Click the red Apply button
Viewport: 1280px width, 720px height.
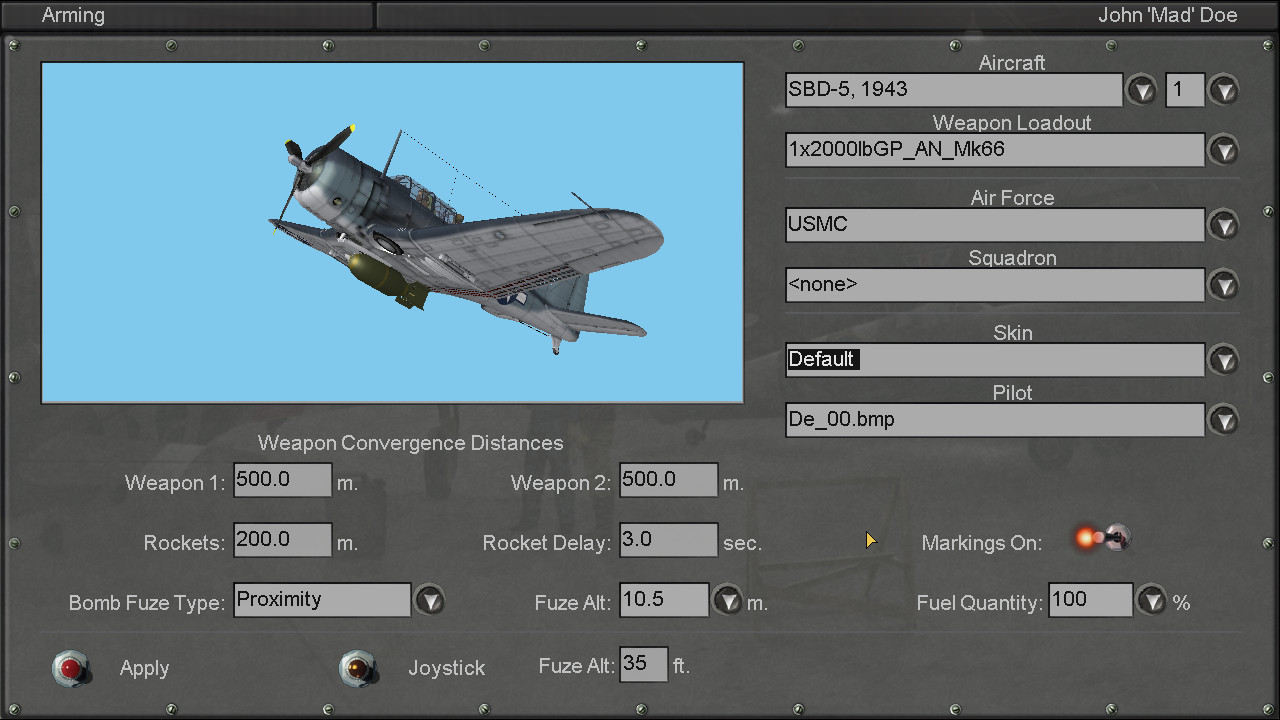(72, 668)
